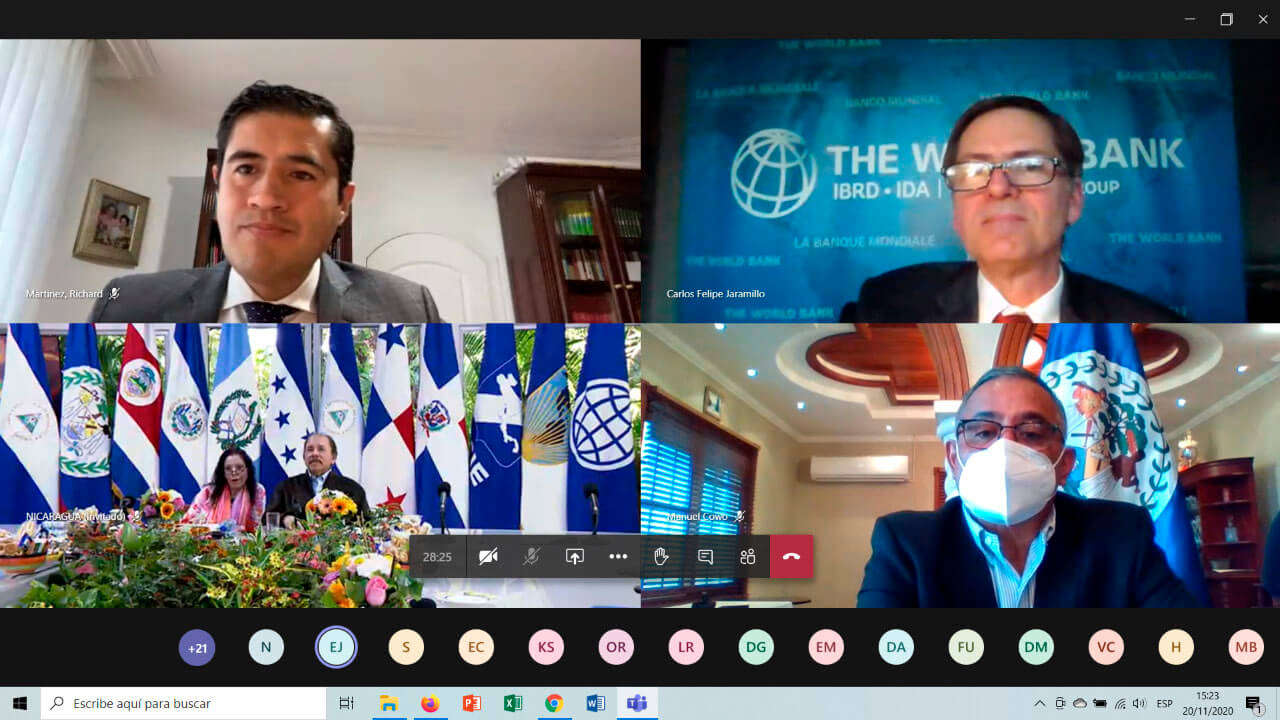The width and height of the screenshot is (1280, 720).
Task: Switch to Google Chrome in taskbar
Action: click(x=554, y=704)
